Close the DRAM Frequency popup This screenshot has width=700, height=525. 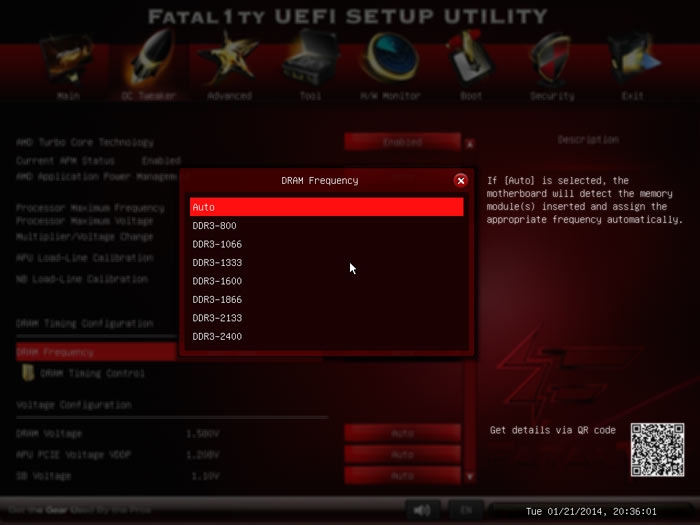461,180
